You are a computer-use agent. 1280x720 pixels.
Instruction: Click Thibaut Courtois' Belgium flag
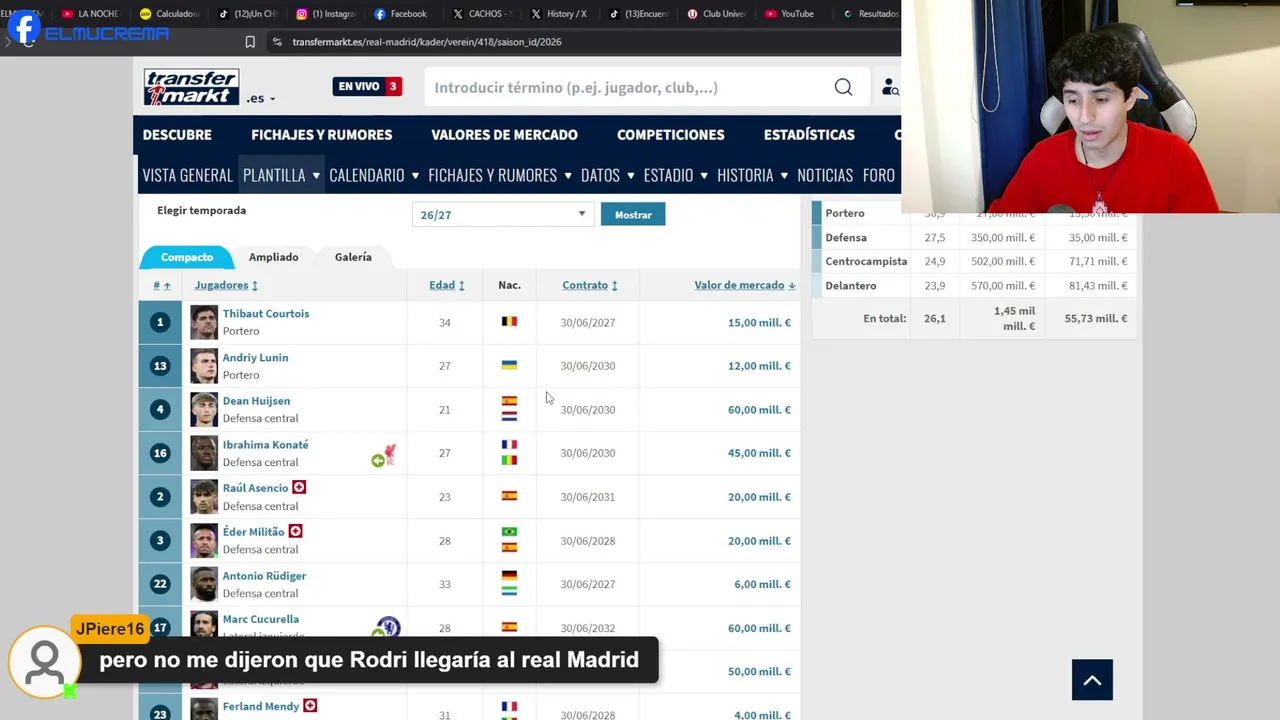click(509, 322)
